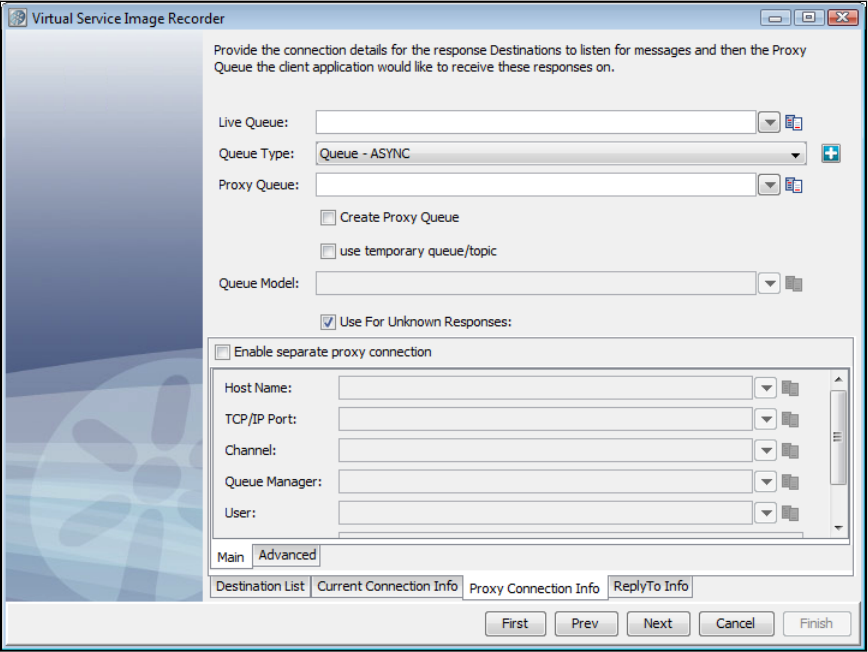
Task: Click the blue plus icon beside Queue Type
Action: click(x=830, y=154)
